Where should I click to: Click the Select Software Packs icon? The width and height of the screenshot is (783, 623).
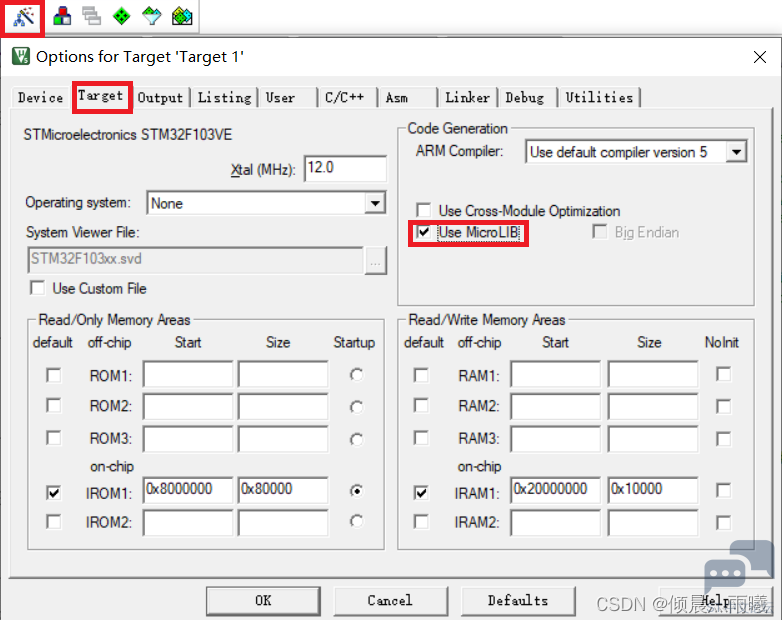(152, 16)
